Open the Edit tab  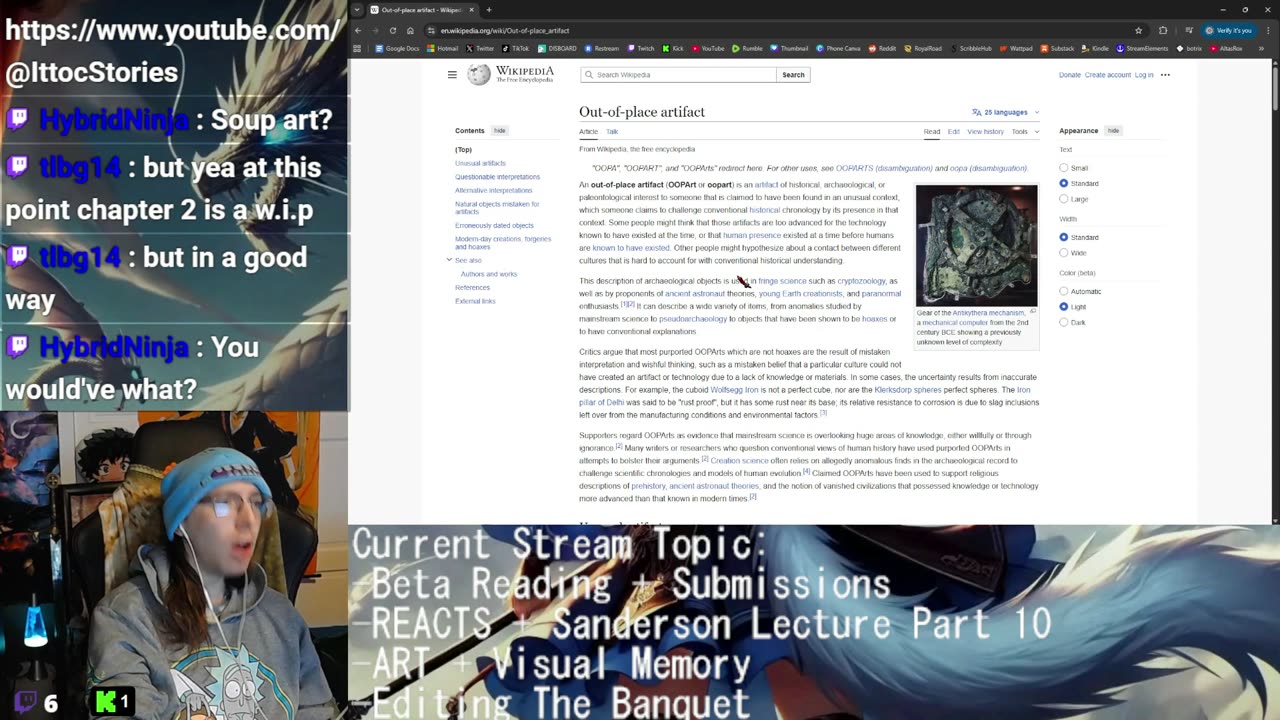(953, 131)
